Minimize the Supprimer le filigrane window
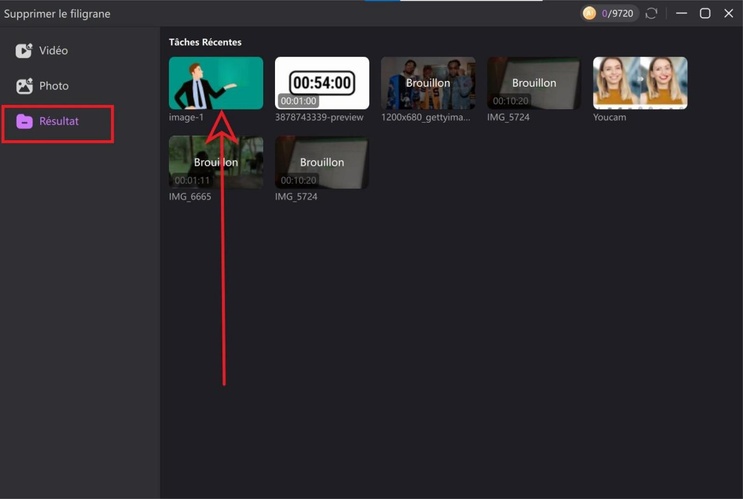This screenshot has height=499, width=743. 681,13
